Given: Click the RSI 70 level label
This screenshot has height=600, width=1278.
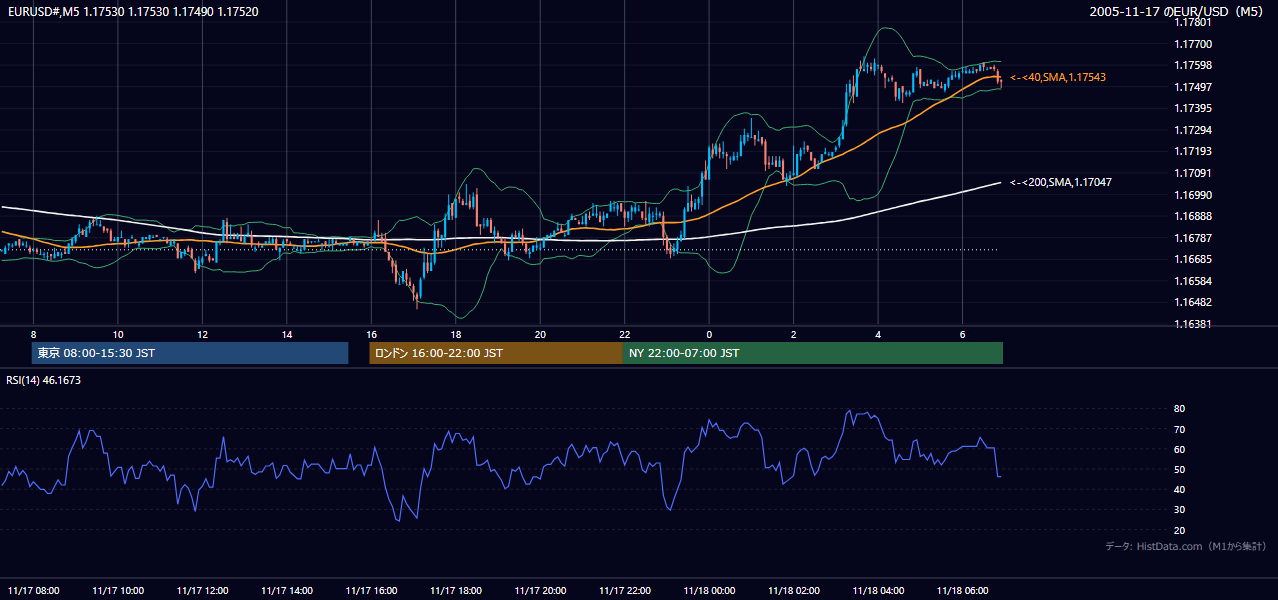Looking at the screenshot, I should 1180,429.
